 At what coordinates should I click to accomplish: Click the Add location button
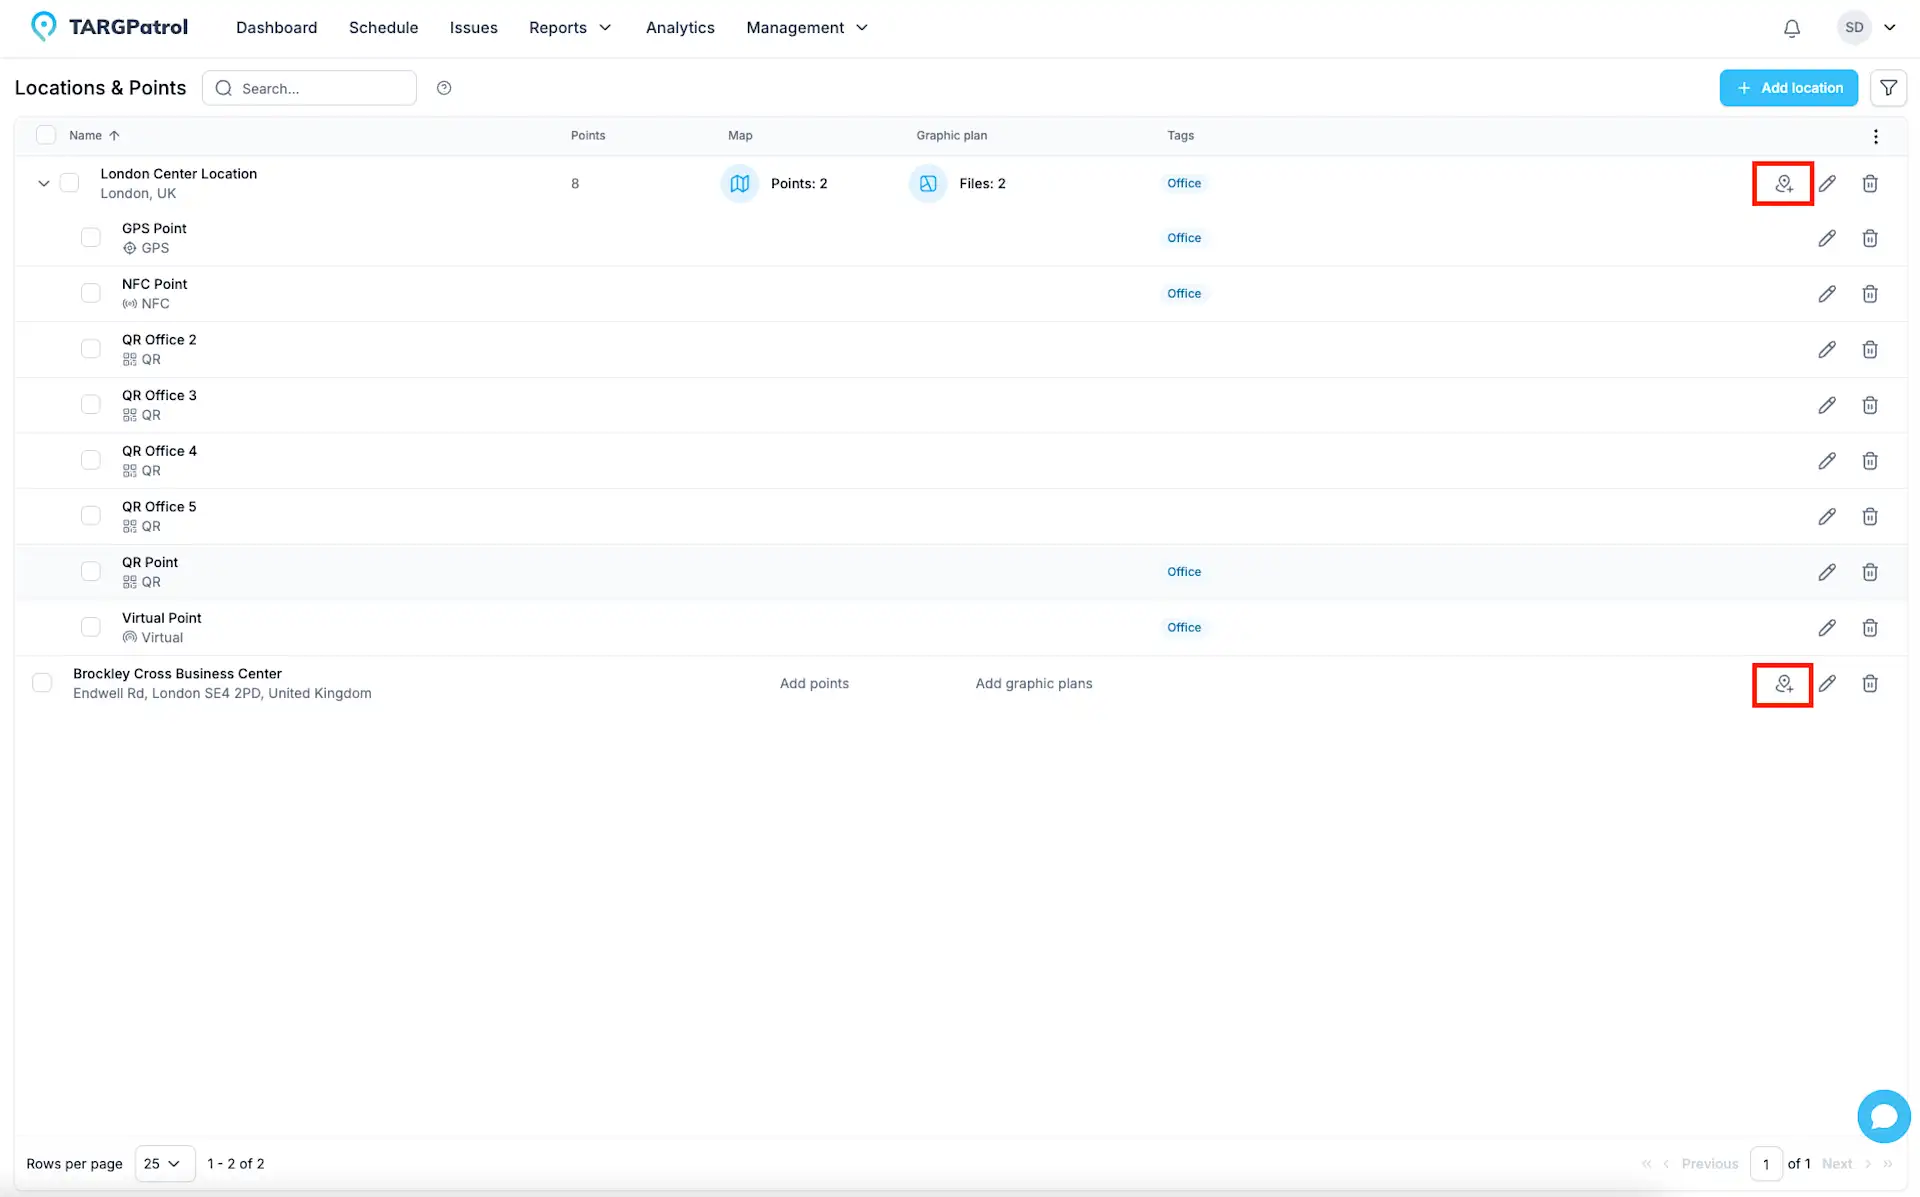tap(1788, 88)
